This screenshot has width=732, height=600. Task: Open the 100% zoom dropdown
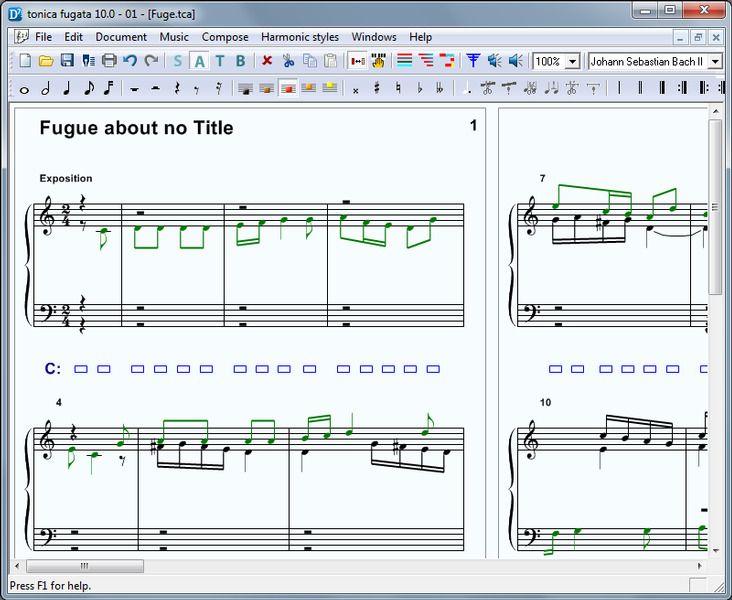(x=573, y=61)
